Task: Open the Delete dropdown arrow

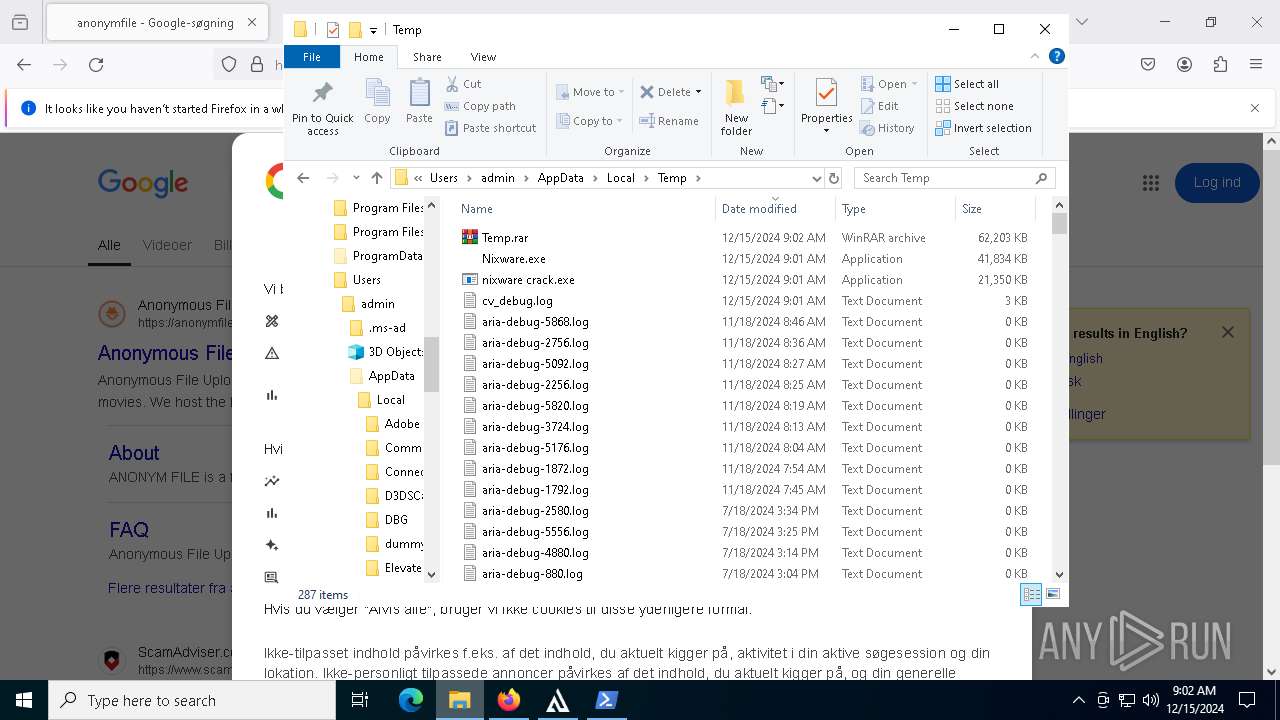Action: [x=698, y=92]
